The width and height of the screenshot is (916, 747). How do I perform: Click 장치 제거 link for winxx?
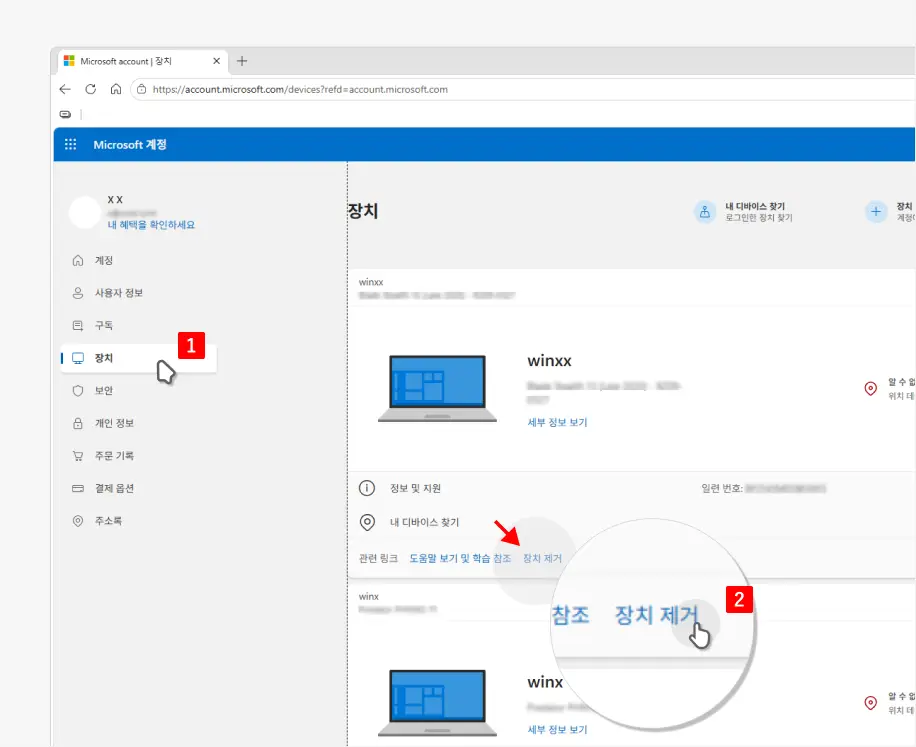542,558
